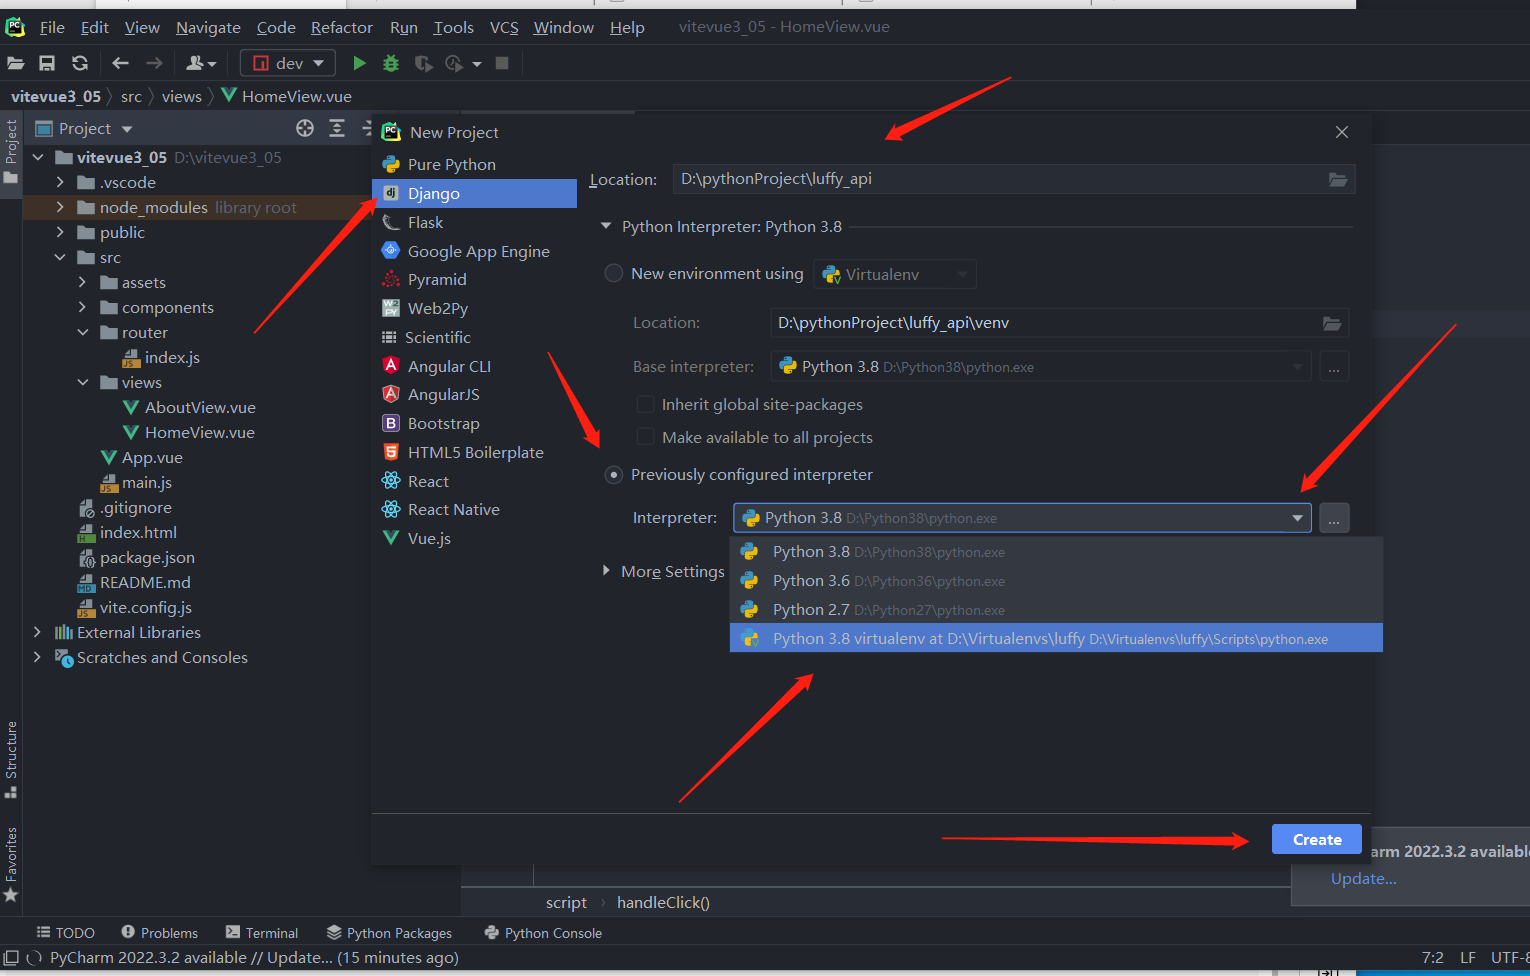Collapse the router folder in the tree
Image resolution: width=1530 pixels, height=976 pixels.
click(x=82, y=332)
